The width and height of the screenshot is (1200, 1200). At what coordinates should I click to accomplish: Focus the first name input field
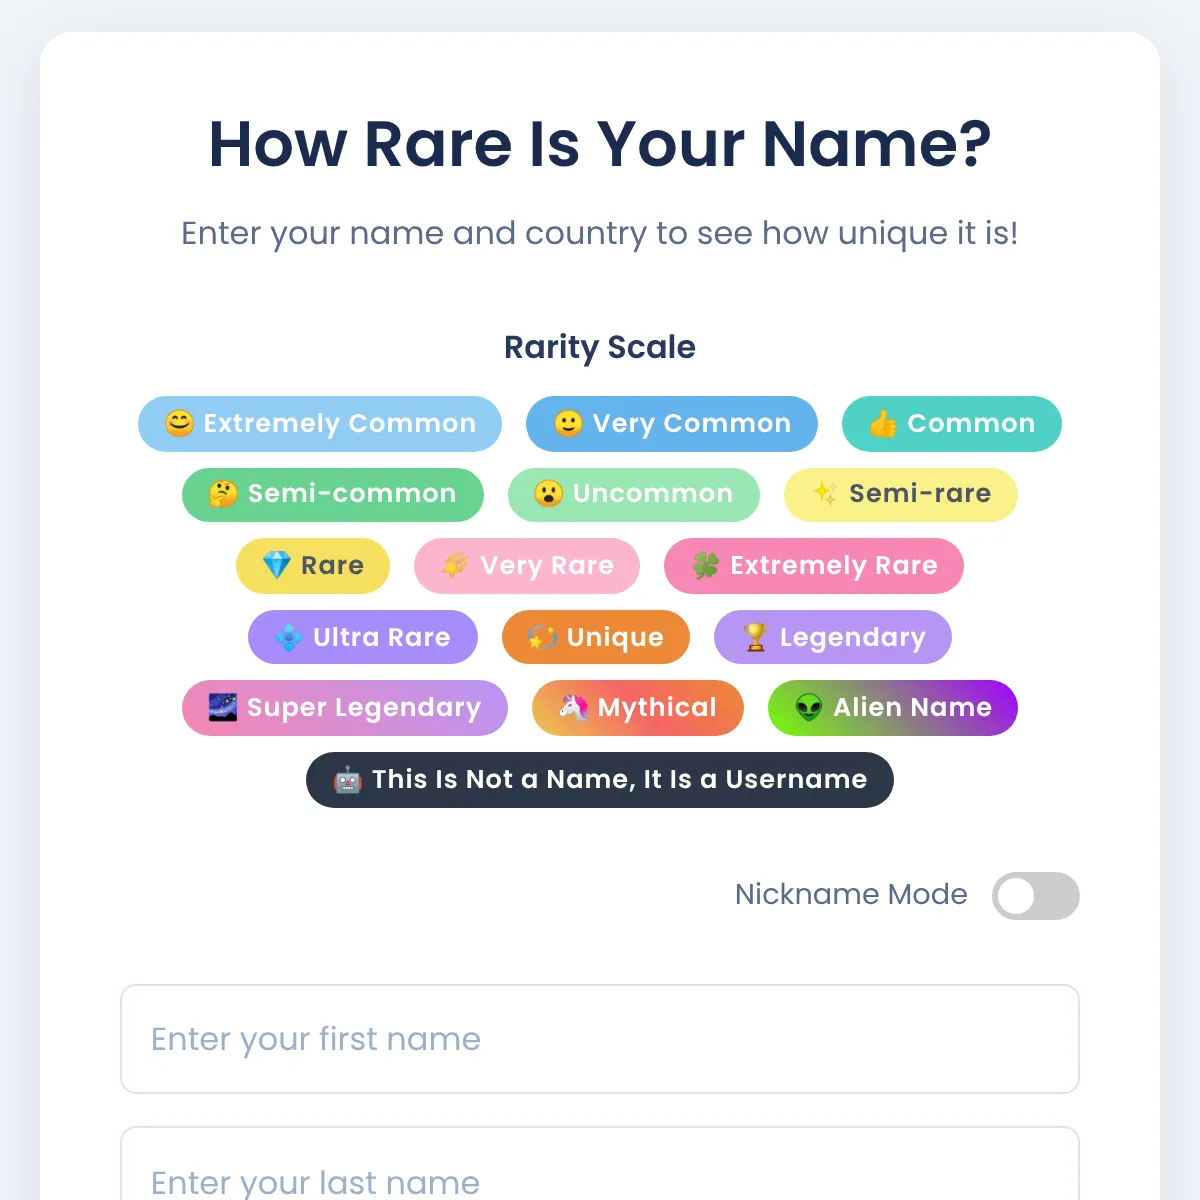[600, 1039]
